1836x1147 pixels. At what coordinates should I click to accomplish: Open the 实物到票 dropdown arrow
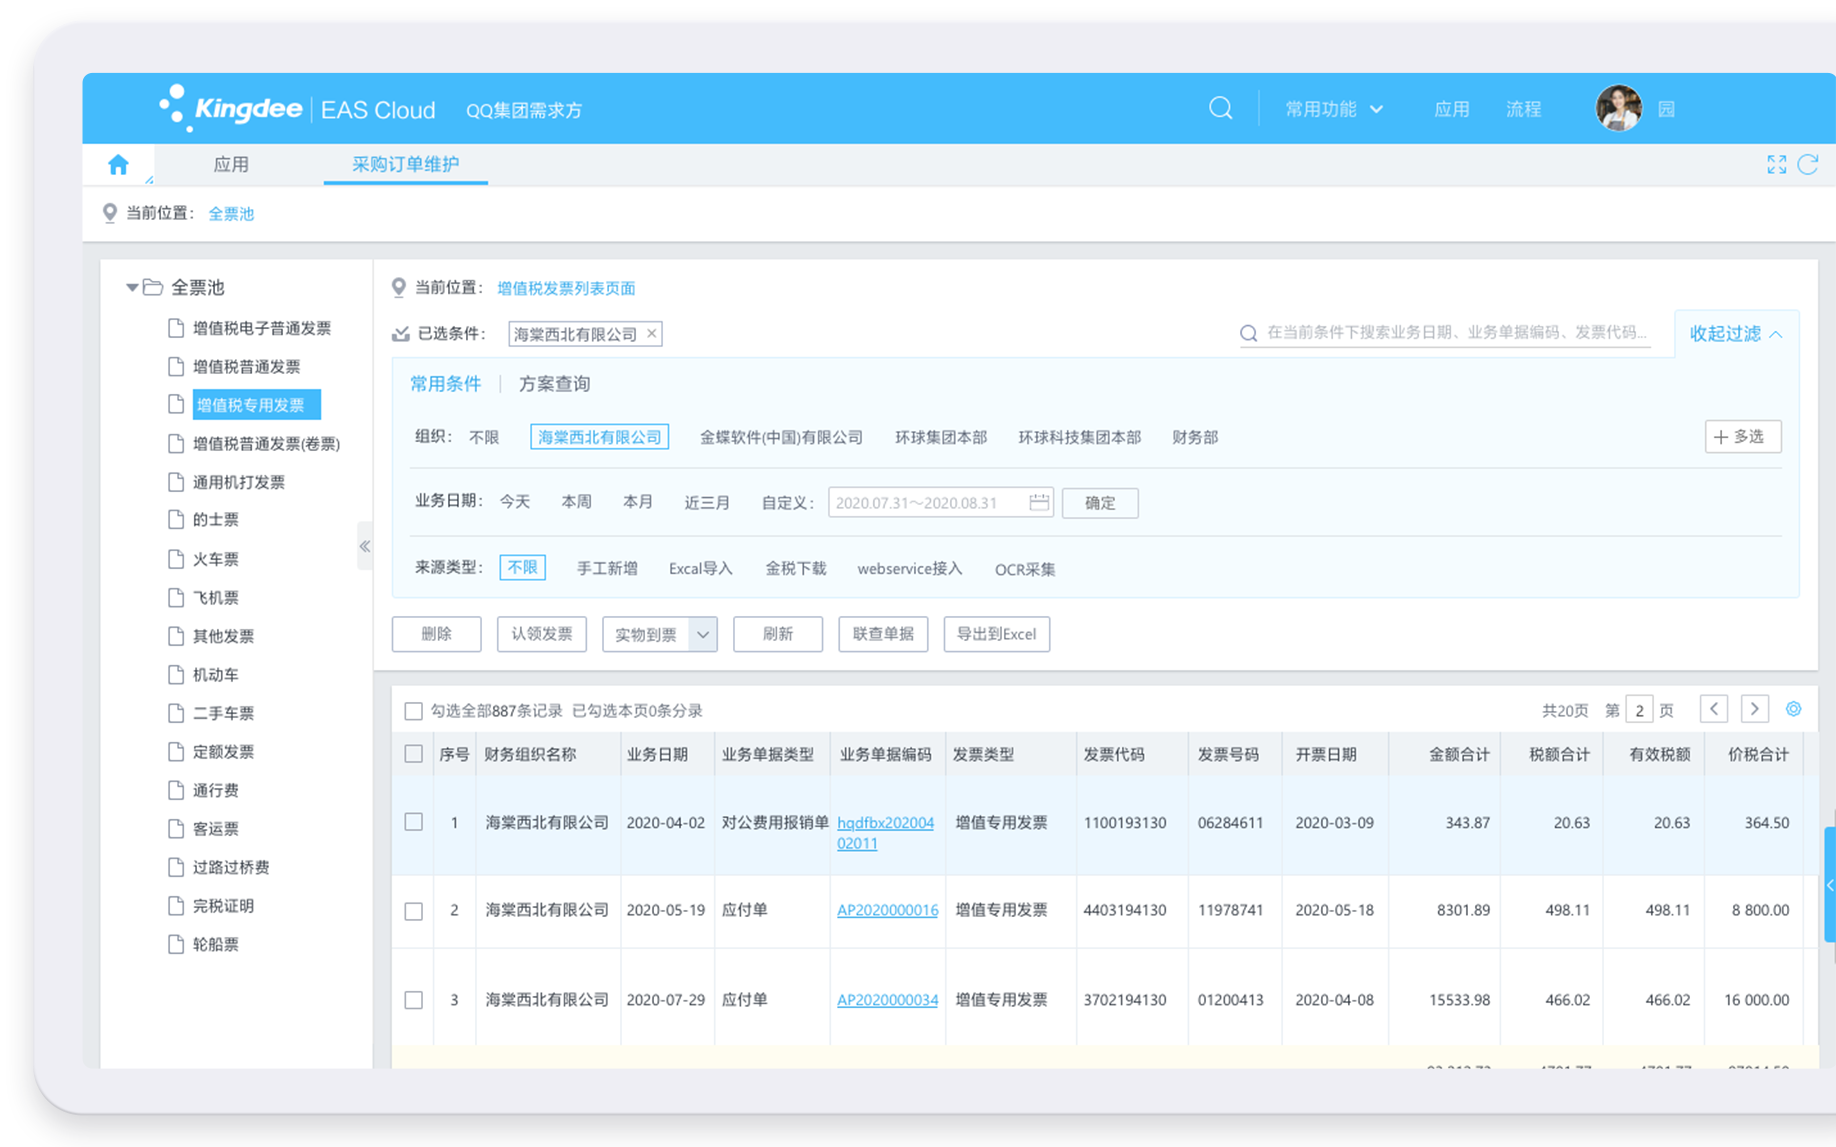point(703,634)
